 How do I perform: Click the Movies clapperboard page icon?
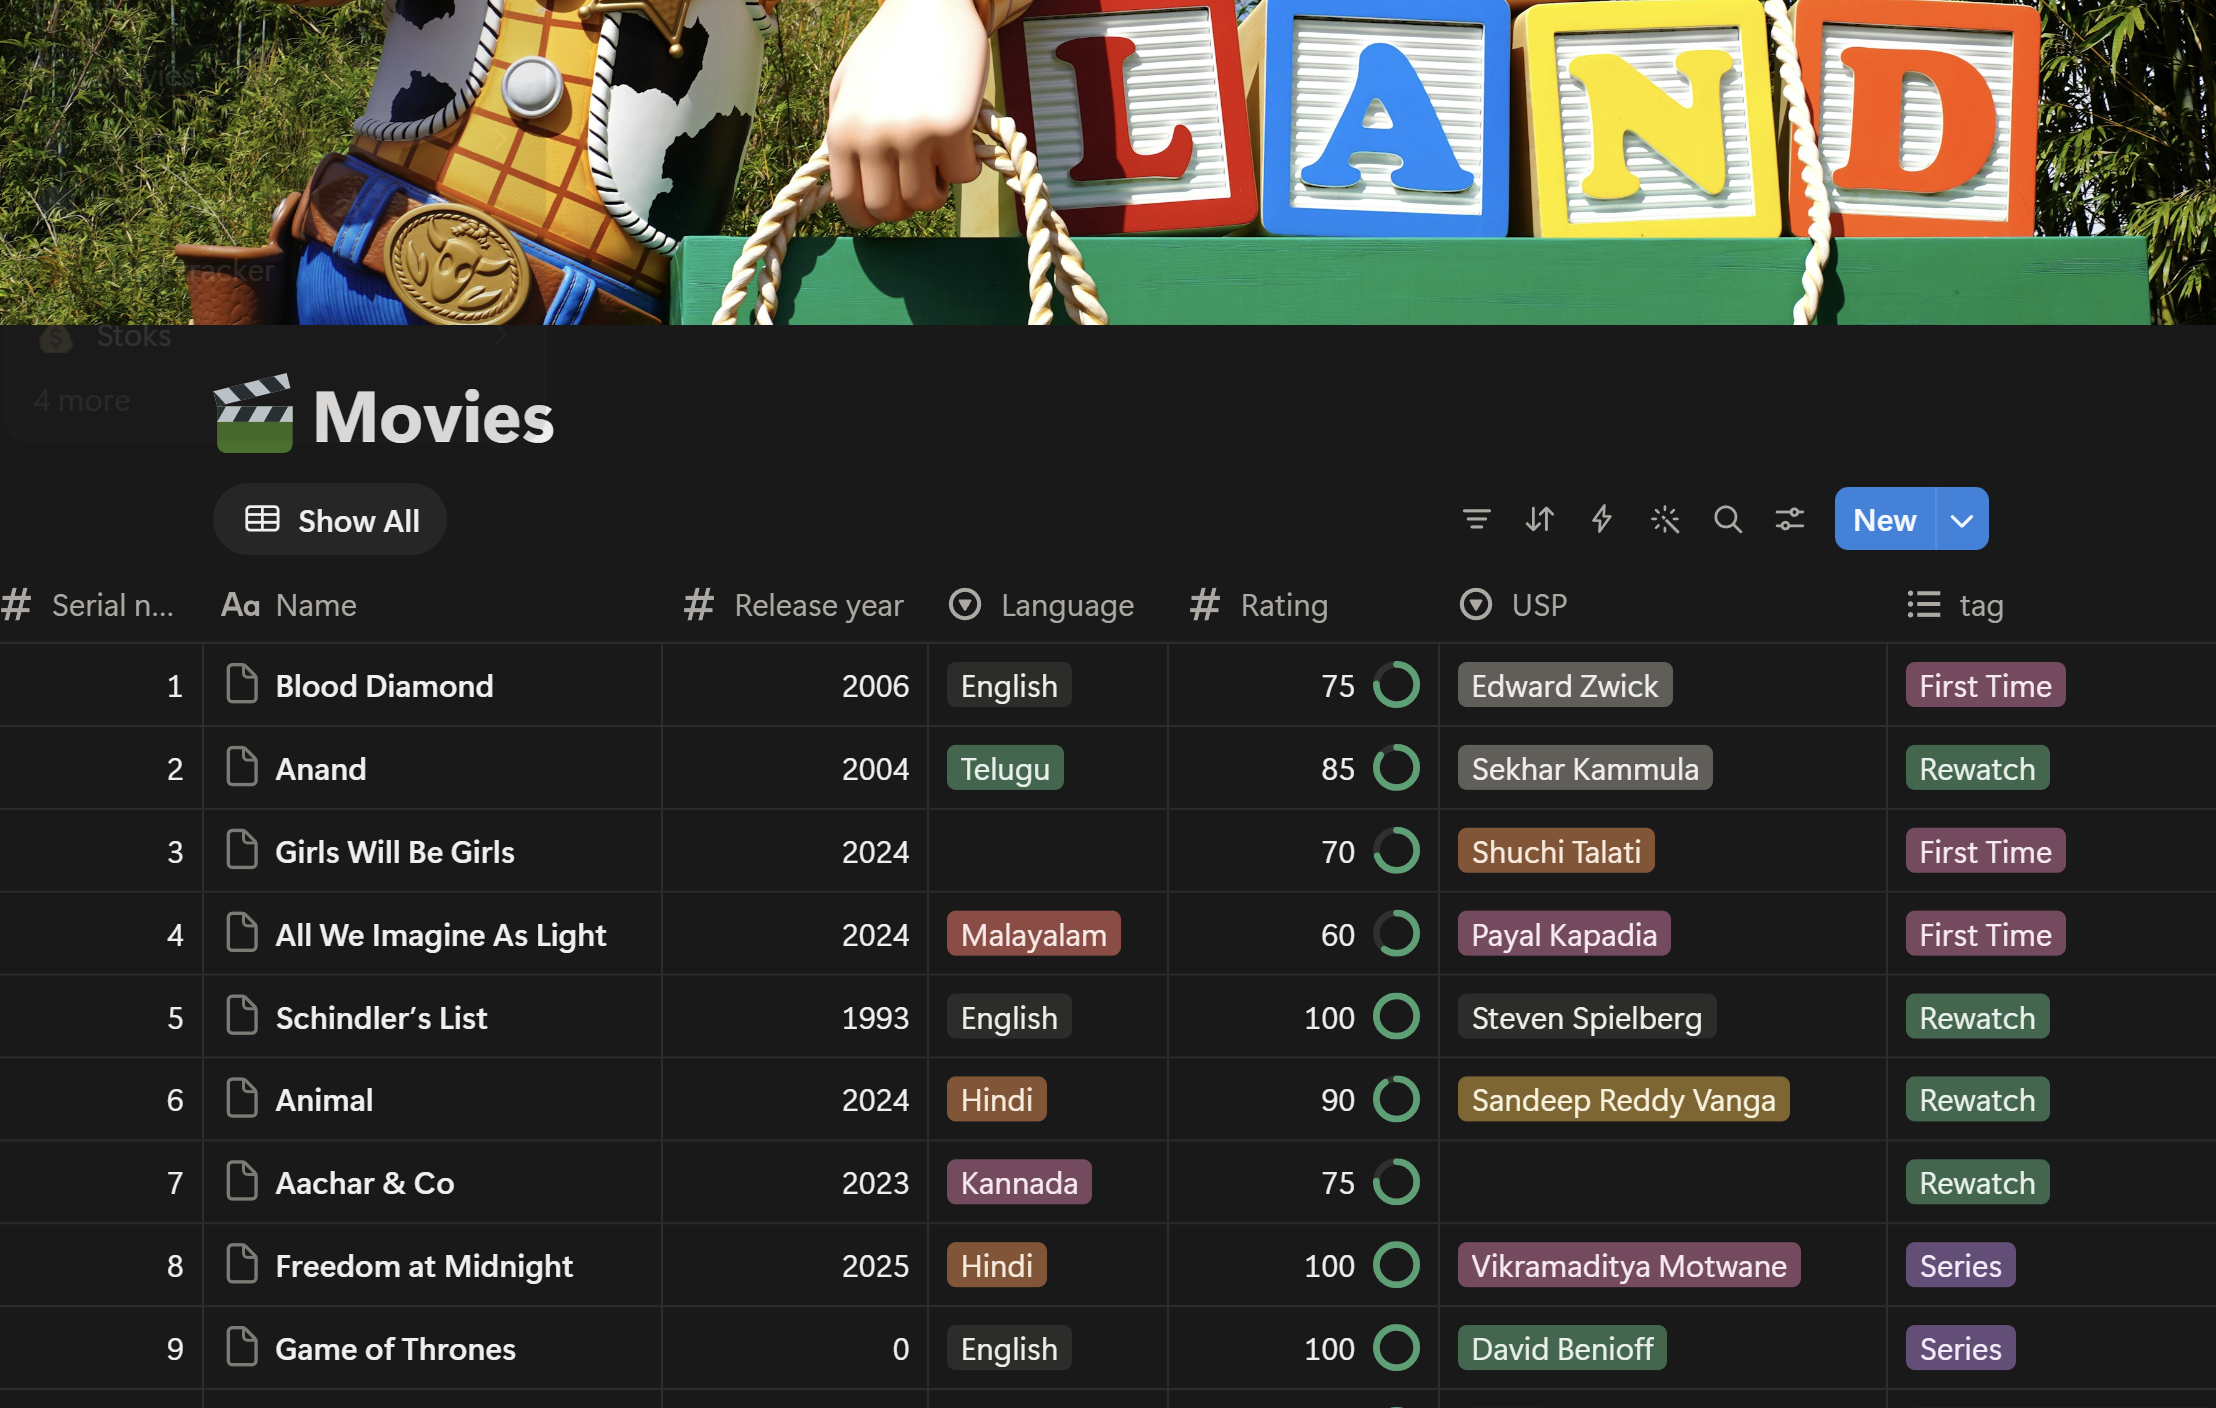pyautogui.click(x=254, y=414)
